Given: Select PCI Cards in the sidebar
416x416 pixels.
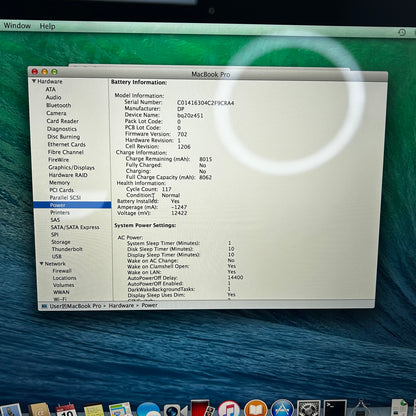Looking at the screenshot, I should [x=62, y=190].
